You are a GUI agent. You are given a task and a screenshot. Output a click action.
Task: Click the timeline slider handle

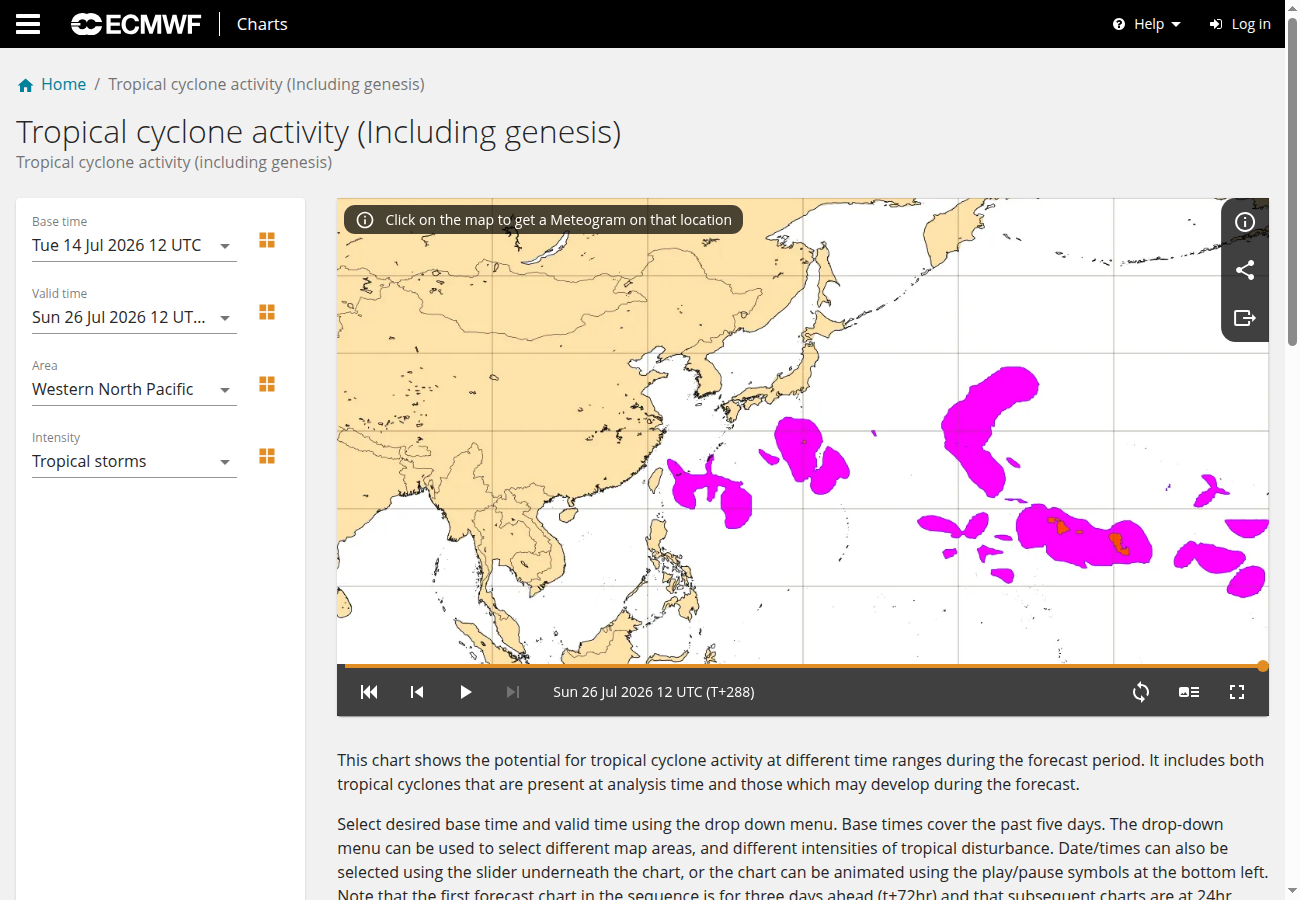(x=1263, y=666)
